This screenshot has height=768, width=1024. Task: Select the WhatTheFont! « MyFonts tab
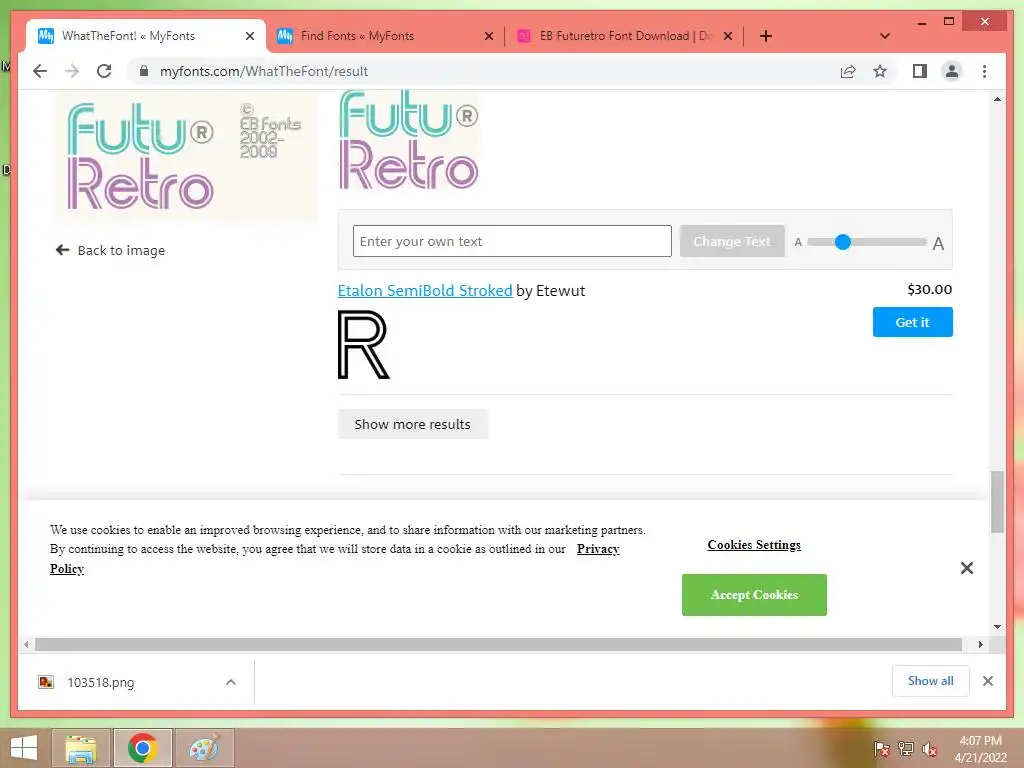click(x=146, y=36)
